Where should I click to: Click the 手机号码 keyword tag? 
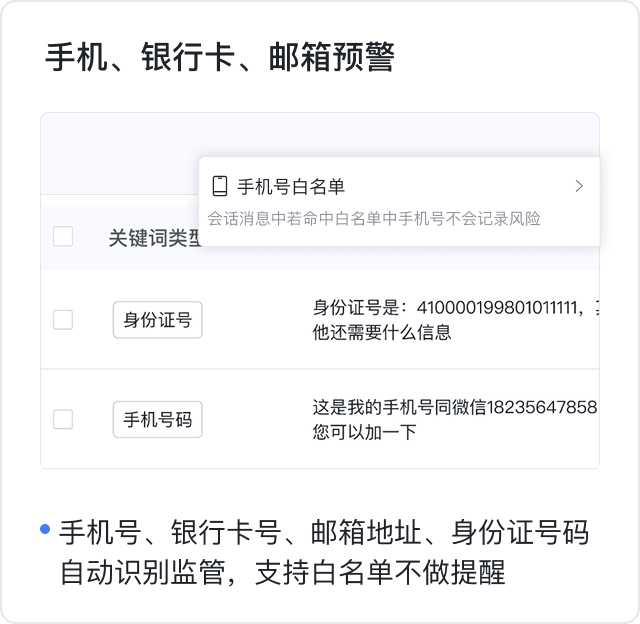157,420
